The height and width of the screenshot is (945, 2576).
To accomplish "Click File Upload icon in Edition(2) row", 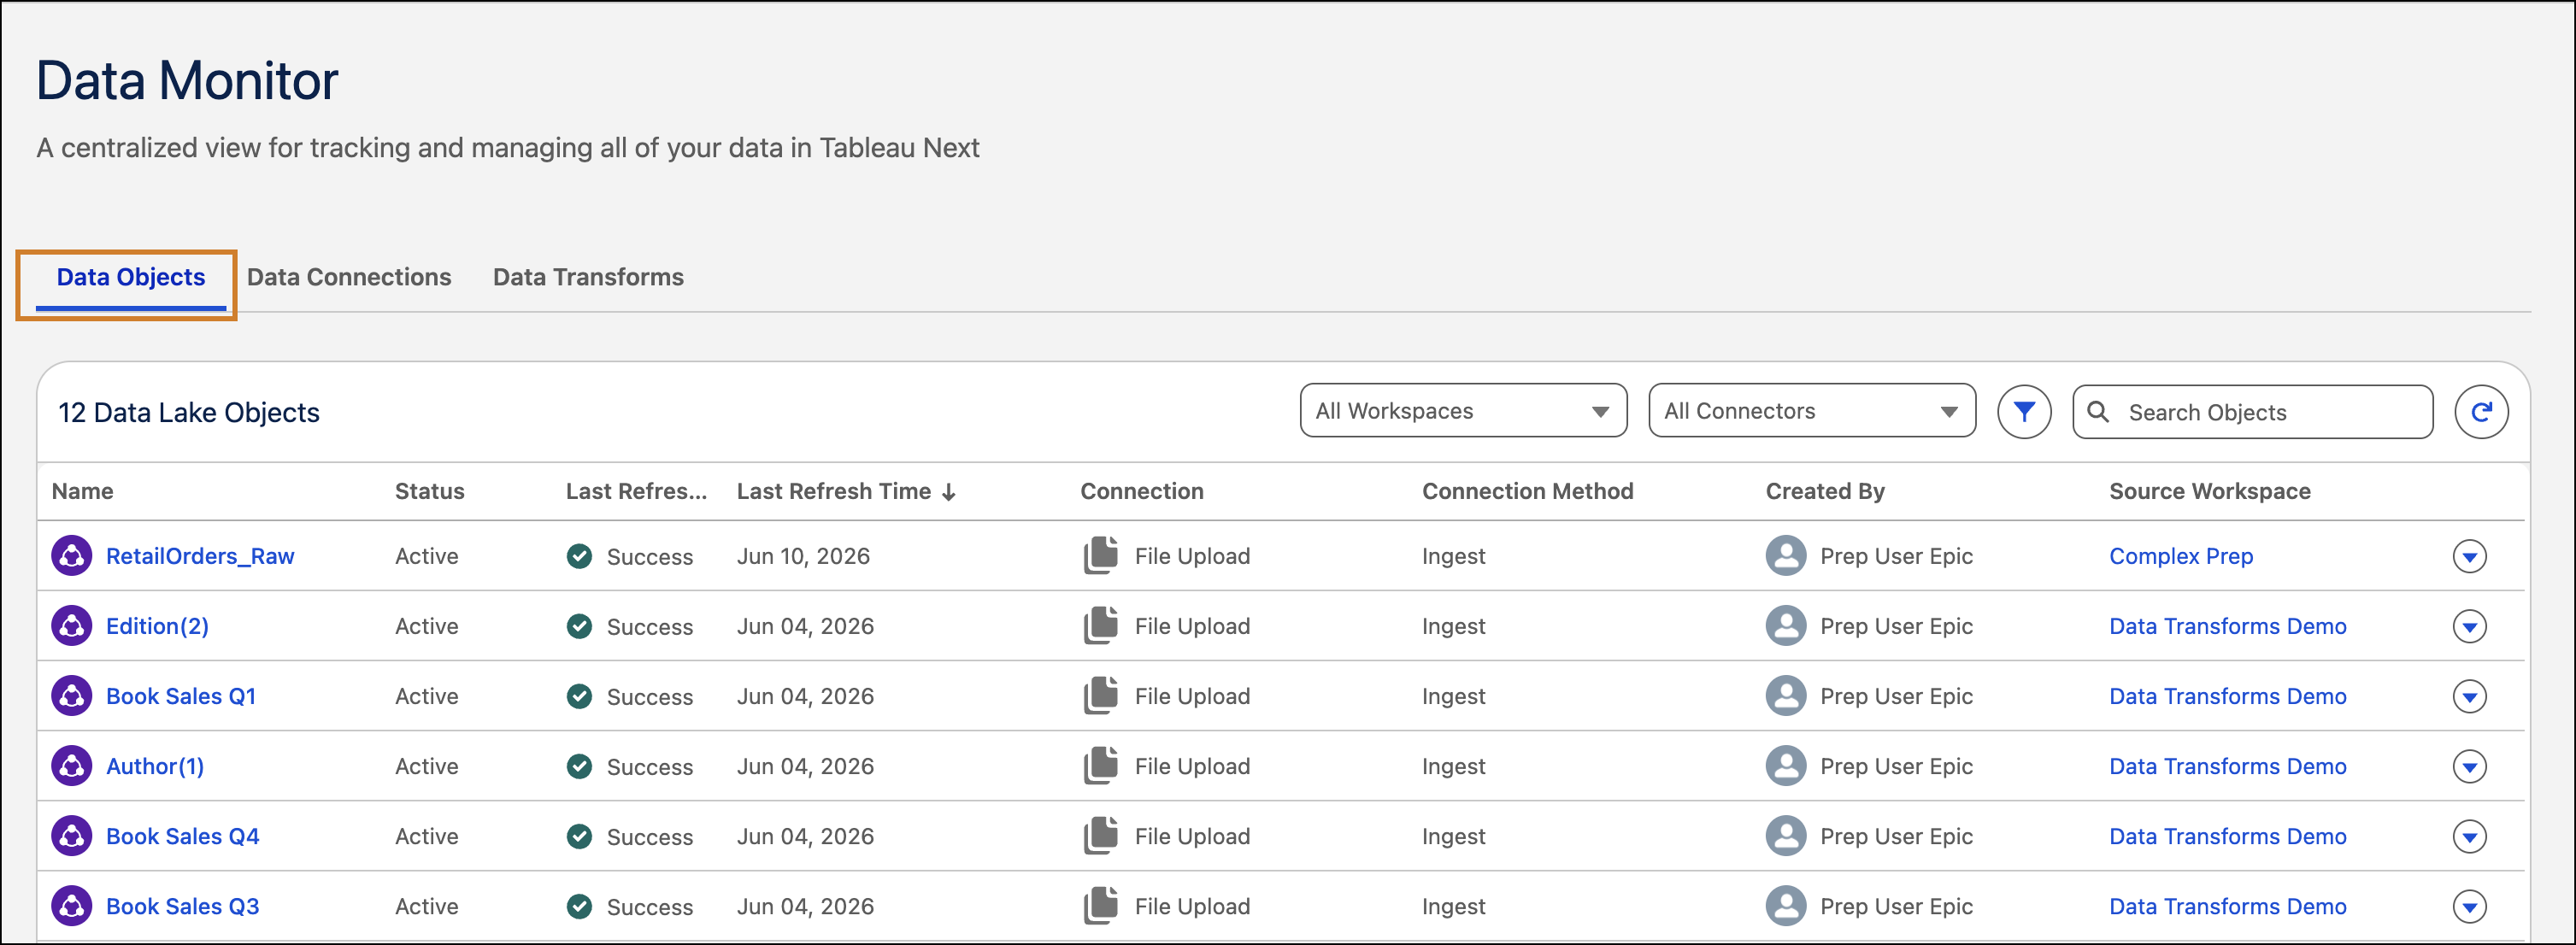I will click(x=1101, y=625).
